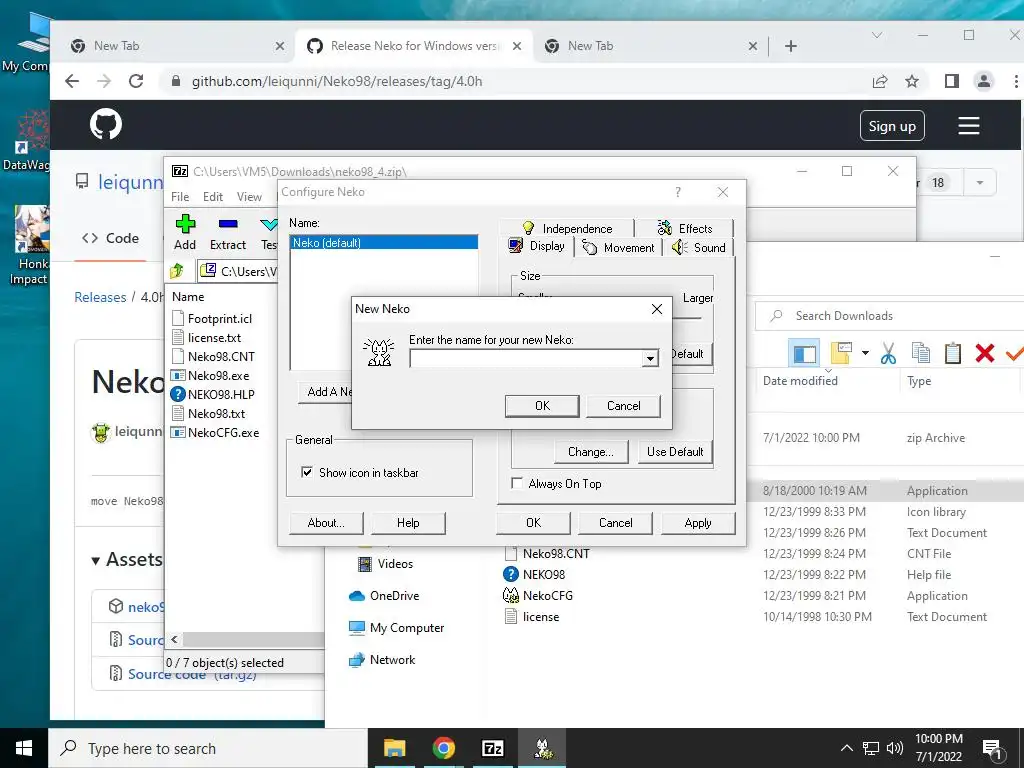The width and height of the screenshot is (1024, 768).
Task: Select OneDrive in Explorer navigation pane
Action: tap(383, 596)
